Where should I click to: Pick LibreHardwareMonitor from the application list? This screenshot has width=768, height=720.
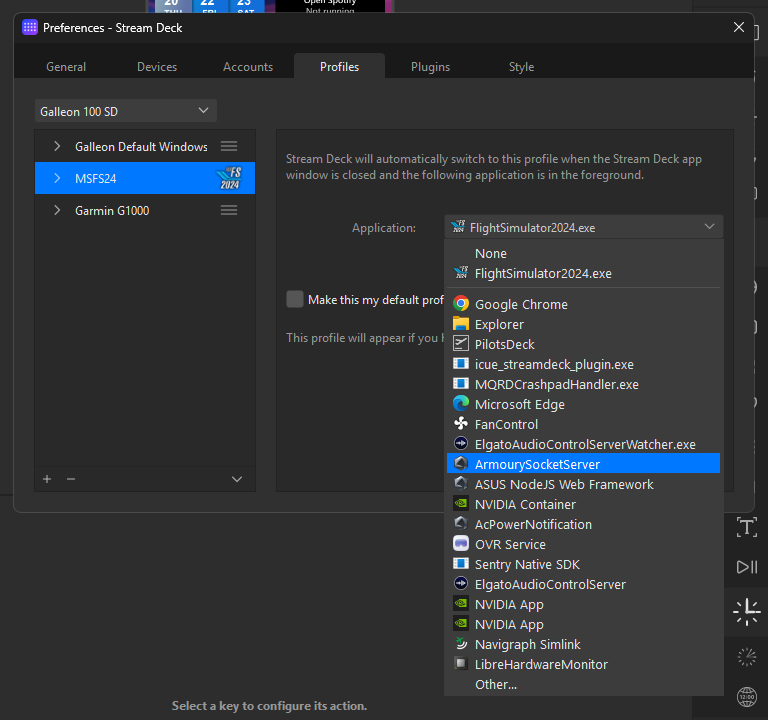(x=541, y=664)
